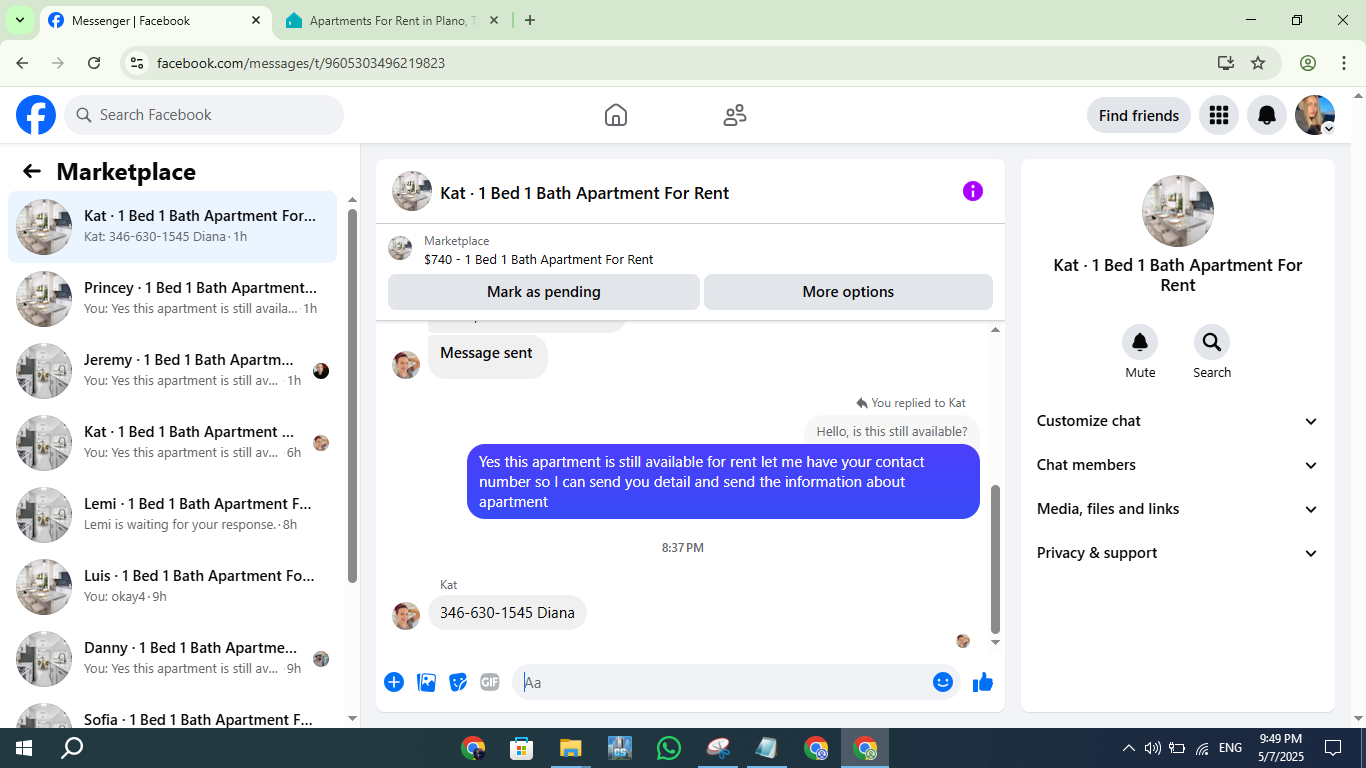Open Windows taskbar search
1366x768 pixels.
point(72,748)
